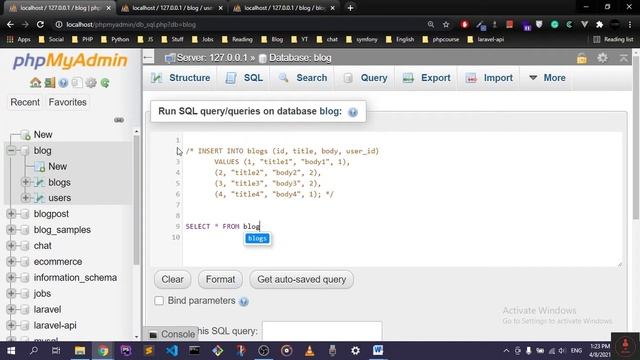Open Sublime Text from taskbar
Screen dimensions: 640x360
tap(149, 351)
